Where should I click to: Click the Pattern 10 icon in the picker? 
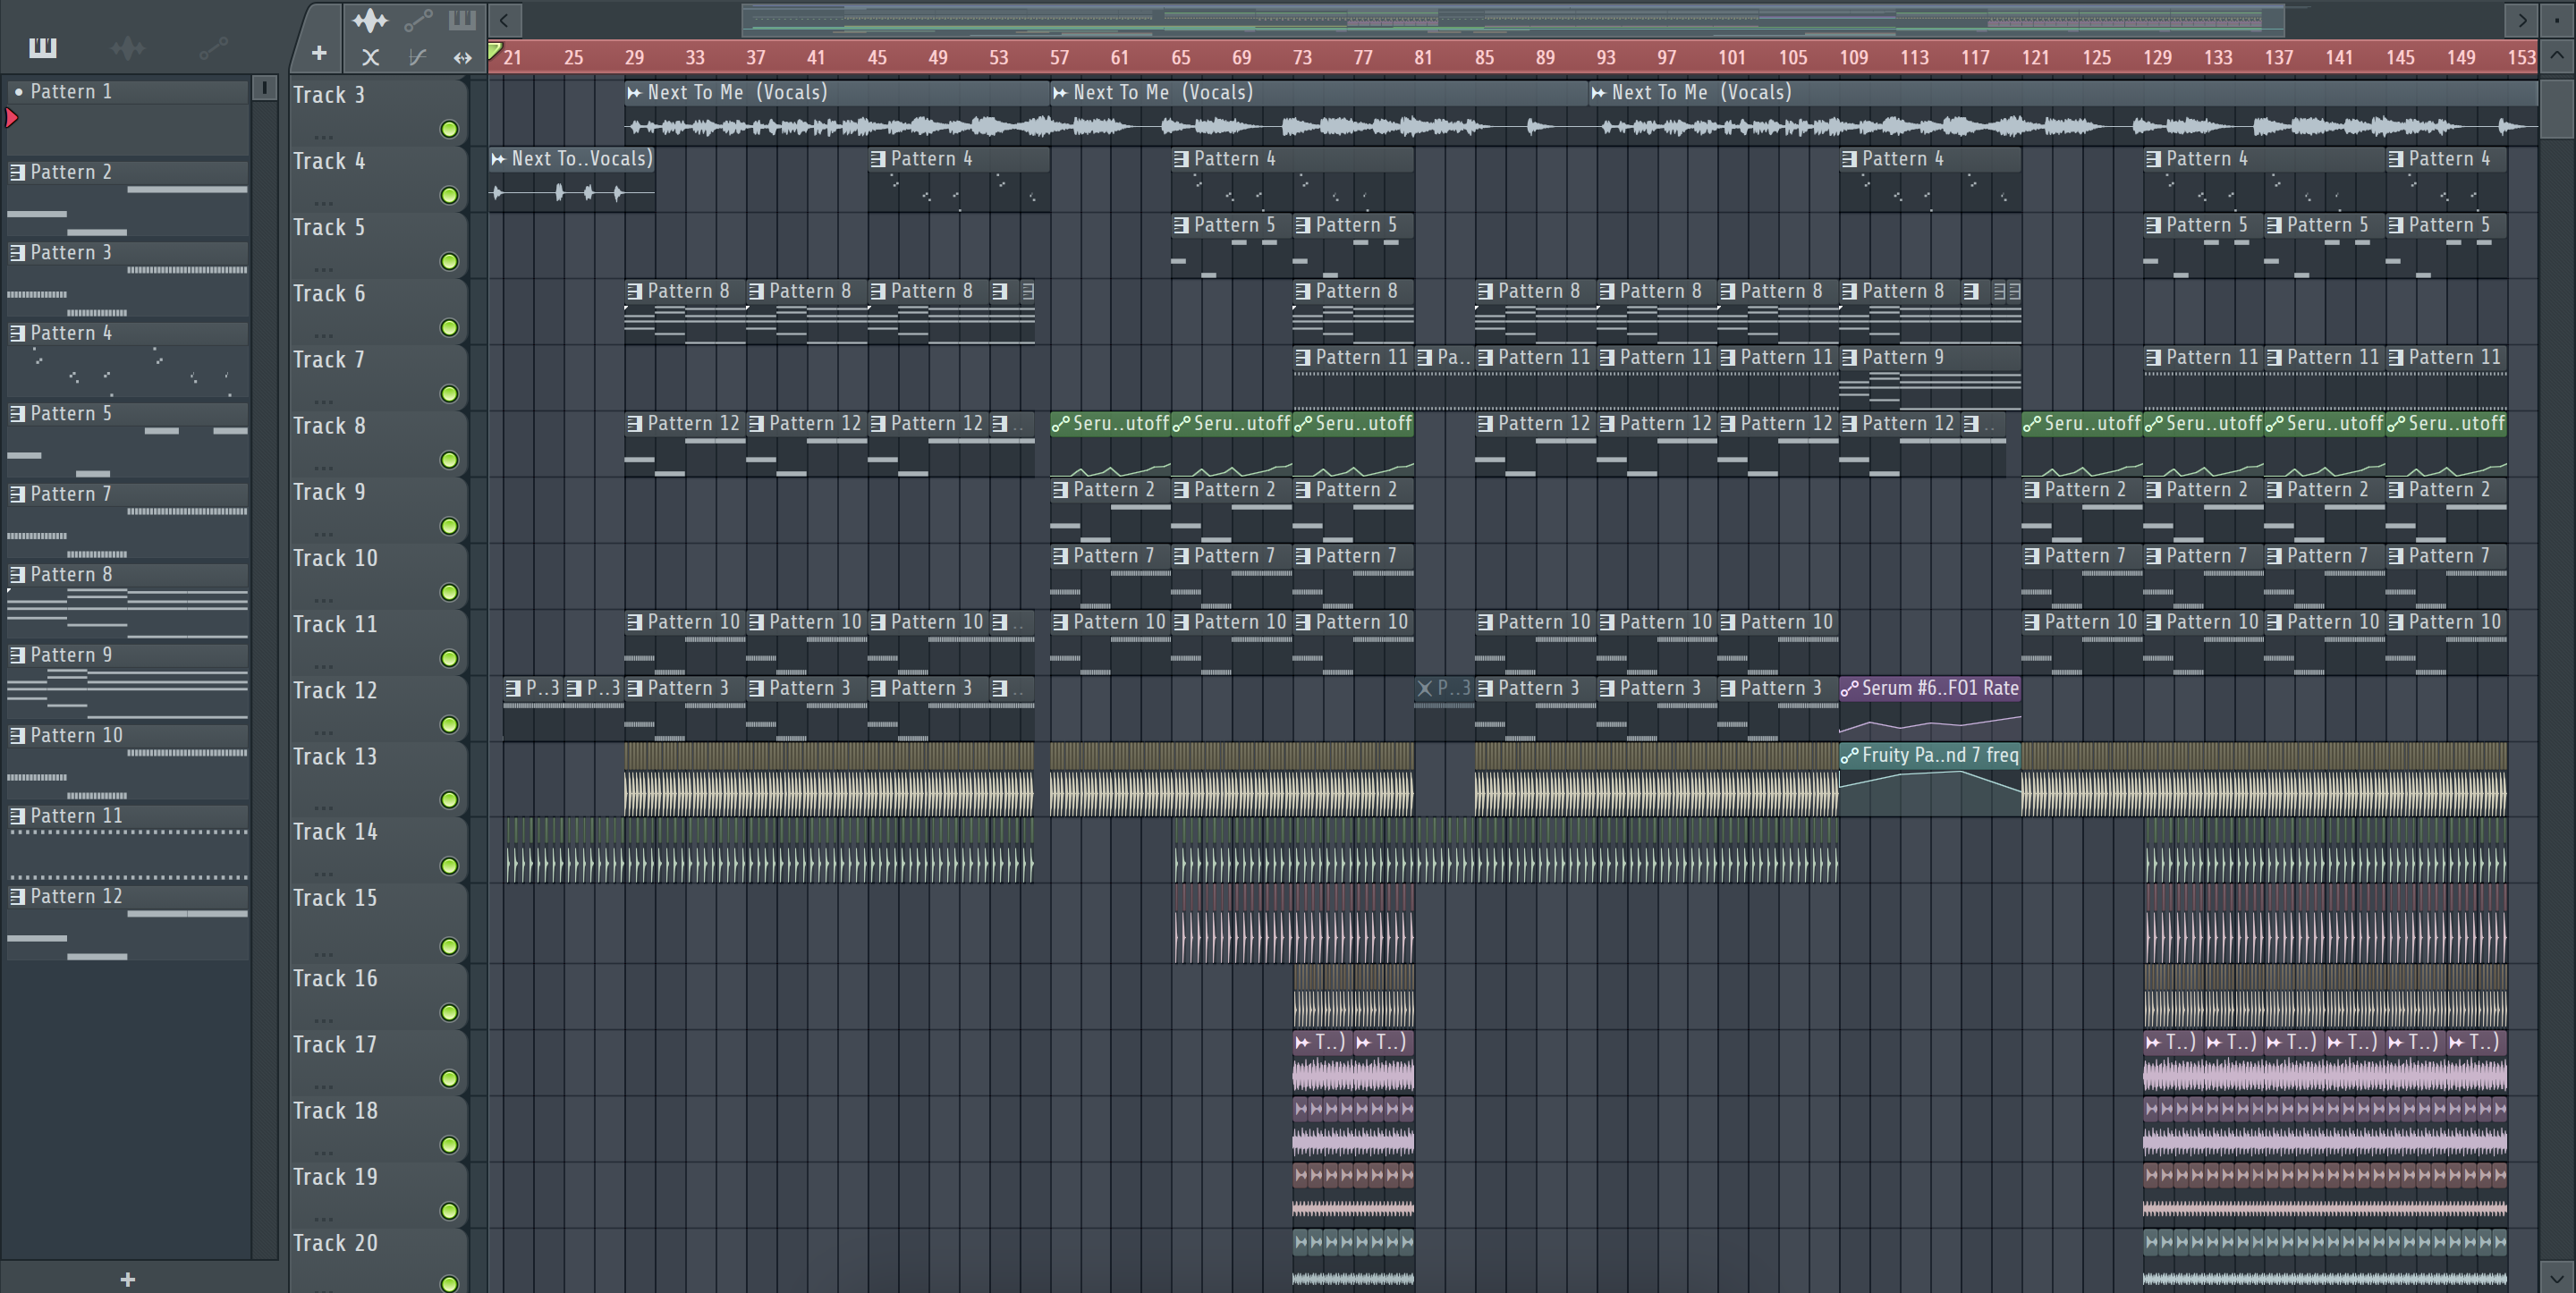click(17, 736)
